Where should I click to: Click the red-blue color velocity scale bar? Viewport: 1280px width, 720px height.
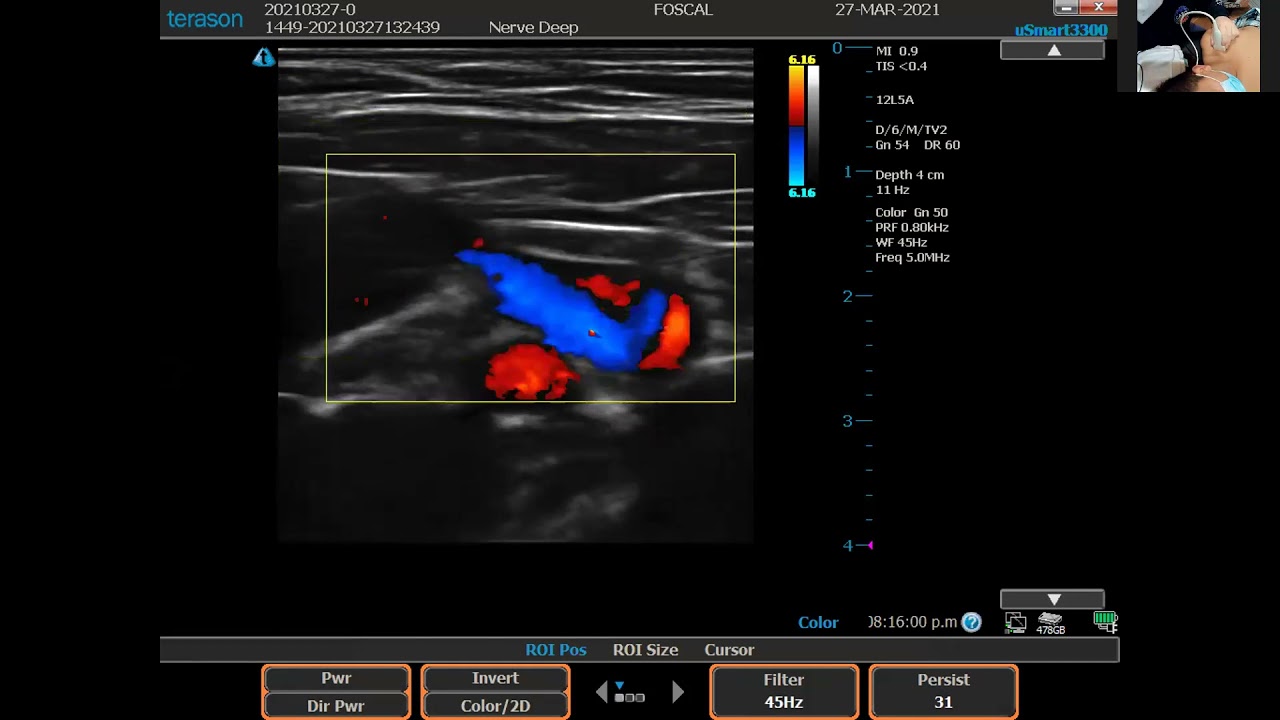point(796,126)
